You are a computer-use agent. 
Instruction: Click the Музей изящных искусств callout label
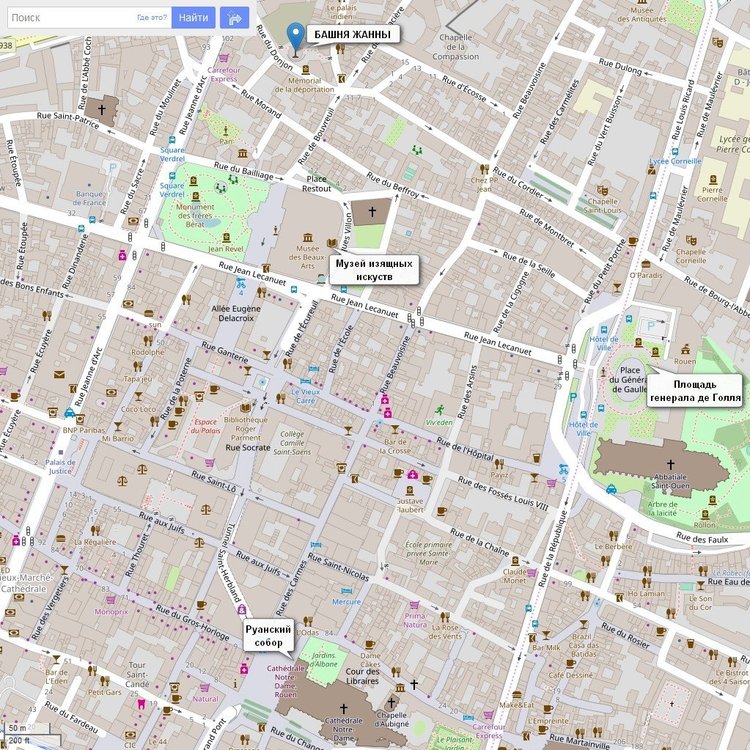click(372, 269)
